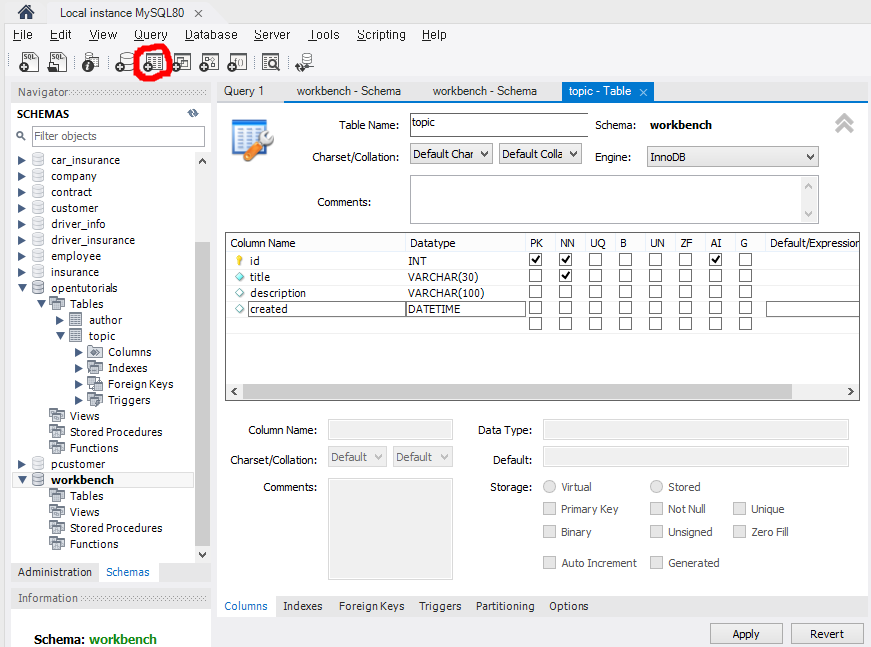
Task: Collapse the workbench schema node
Action: point(22,479)
